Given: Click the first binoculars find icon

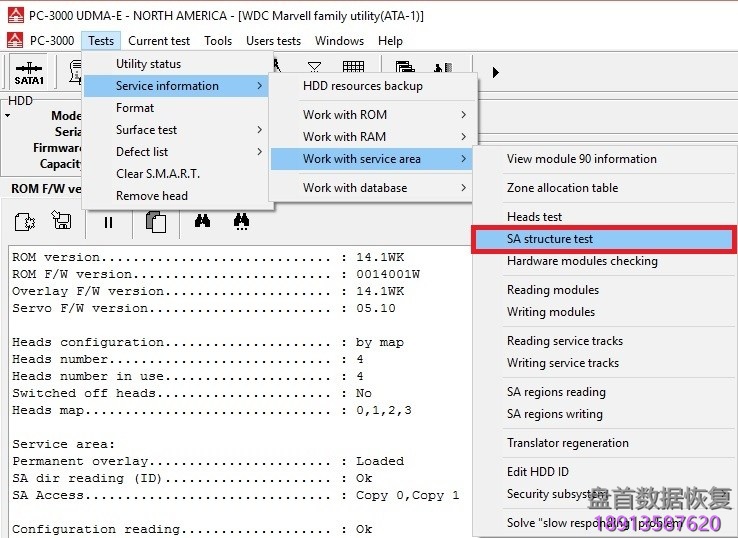Looking at the screenshot, I should coord(202,222).
